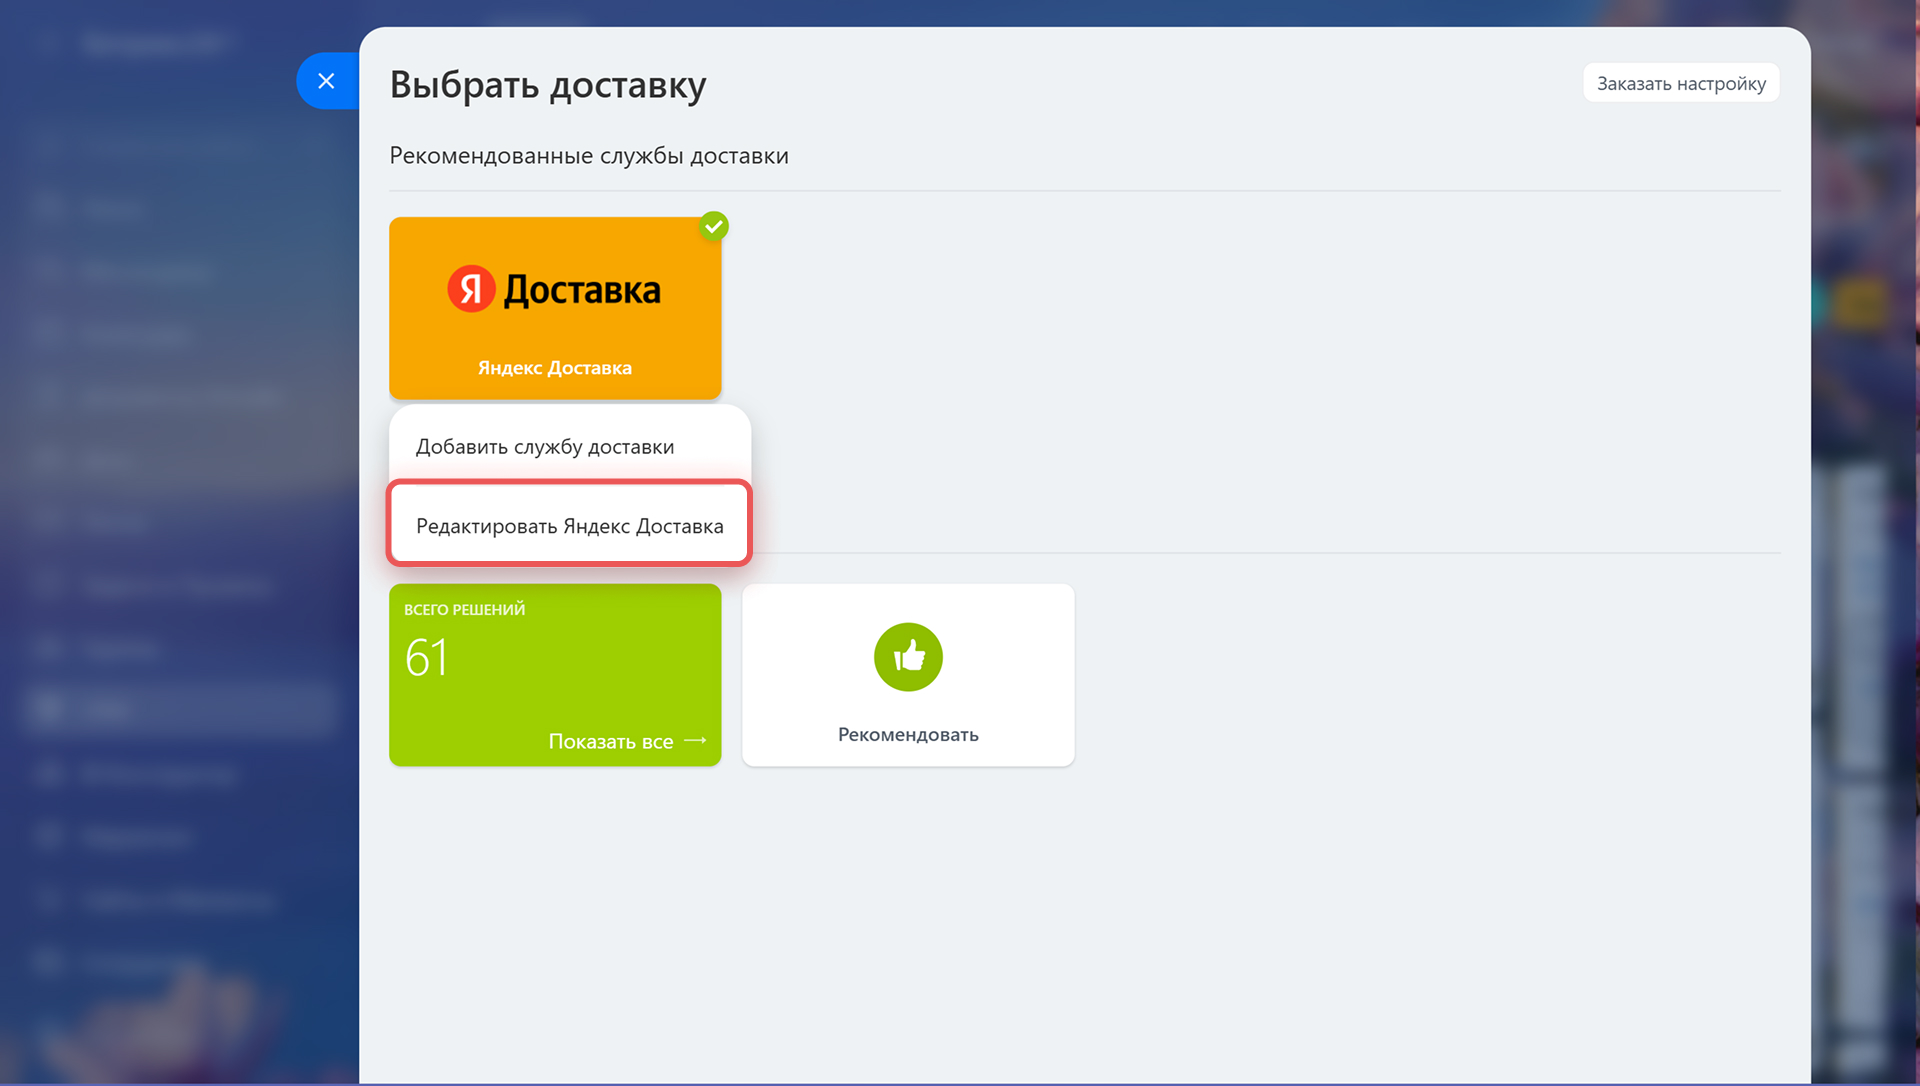Screen dimensions: 1920x1086
Task: Choose Редактировать Яндекс Доставка menu item
Action: tap(569, 525)
